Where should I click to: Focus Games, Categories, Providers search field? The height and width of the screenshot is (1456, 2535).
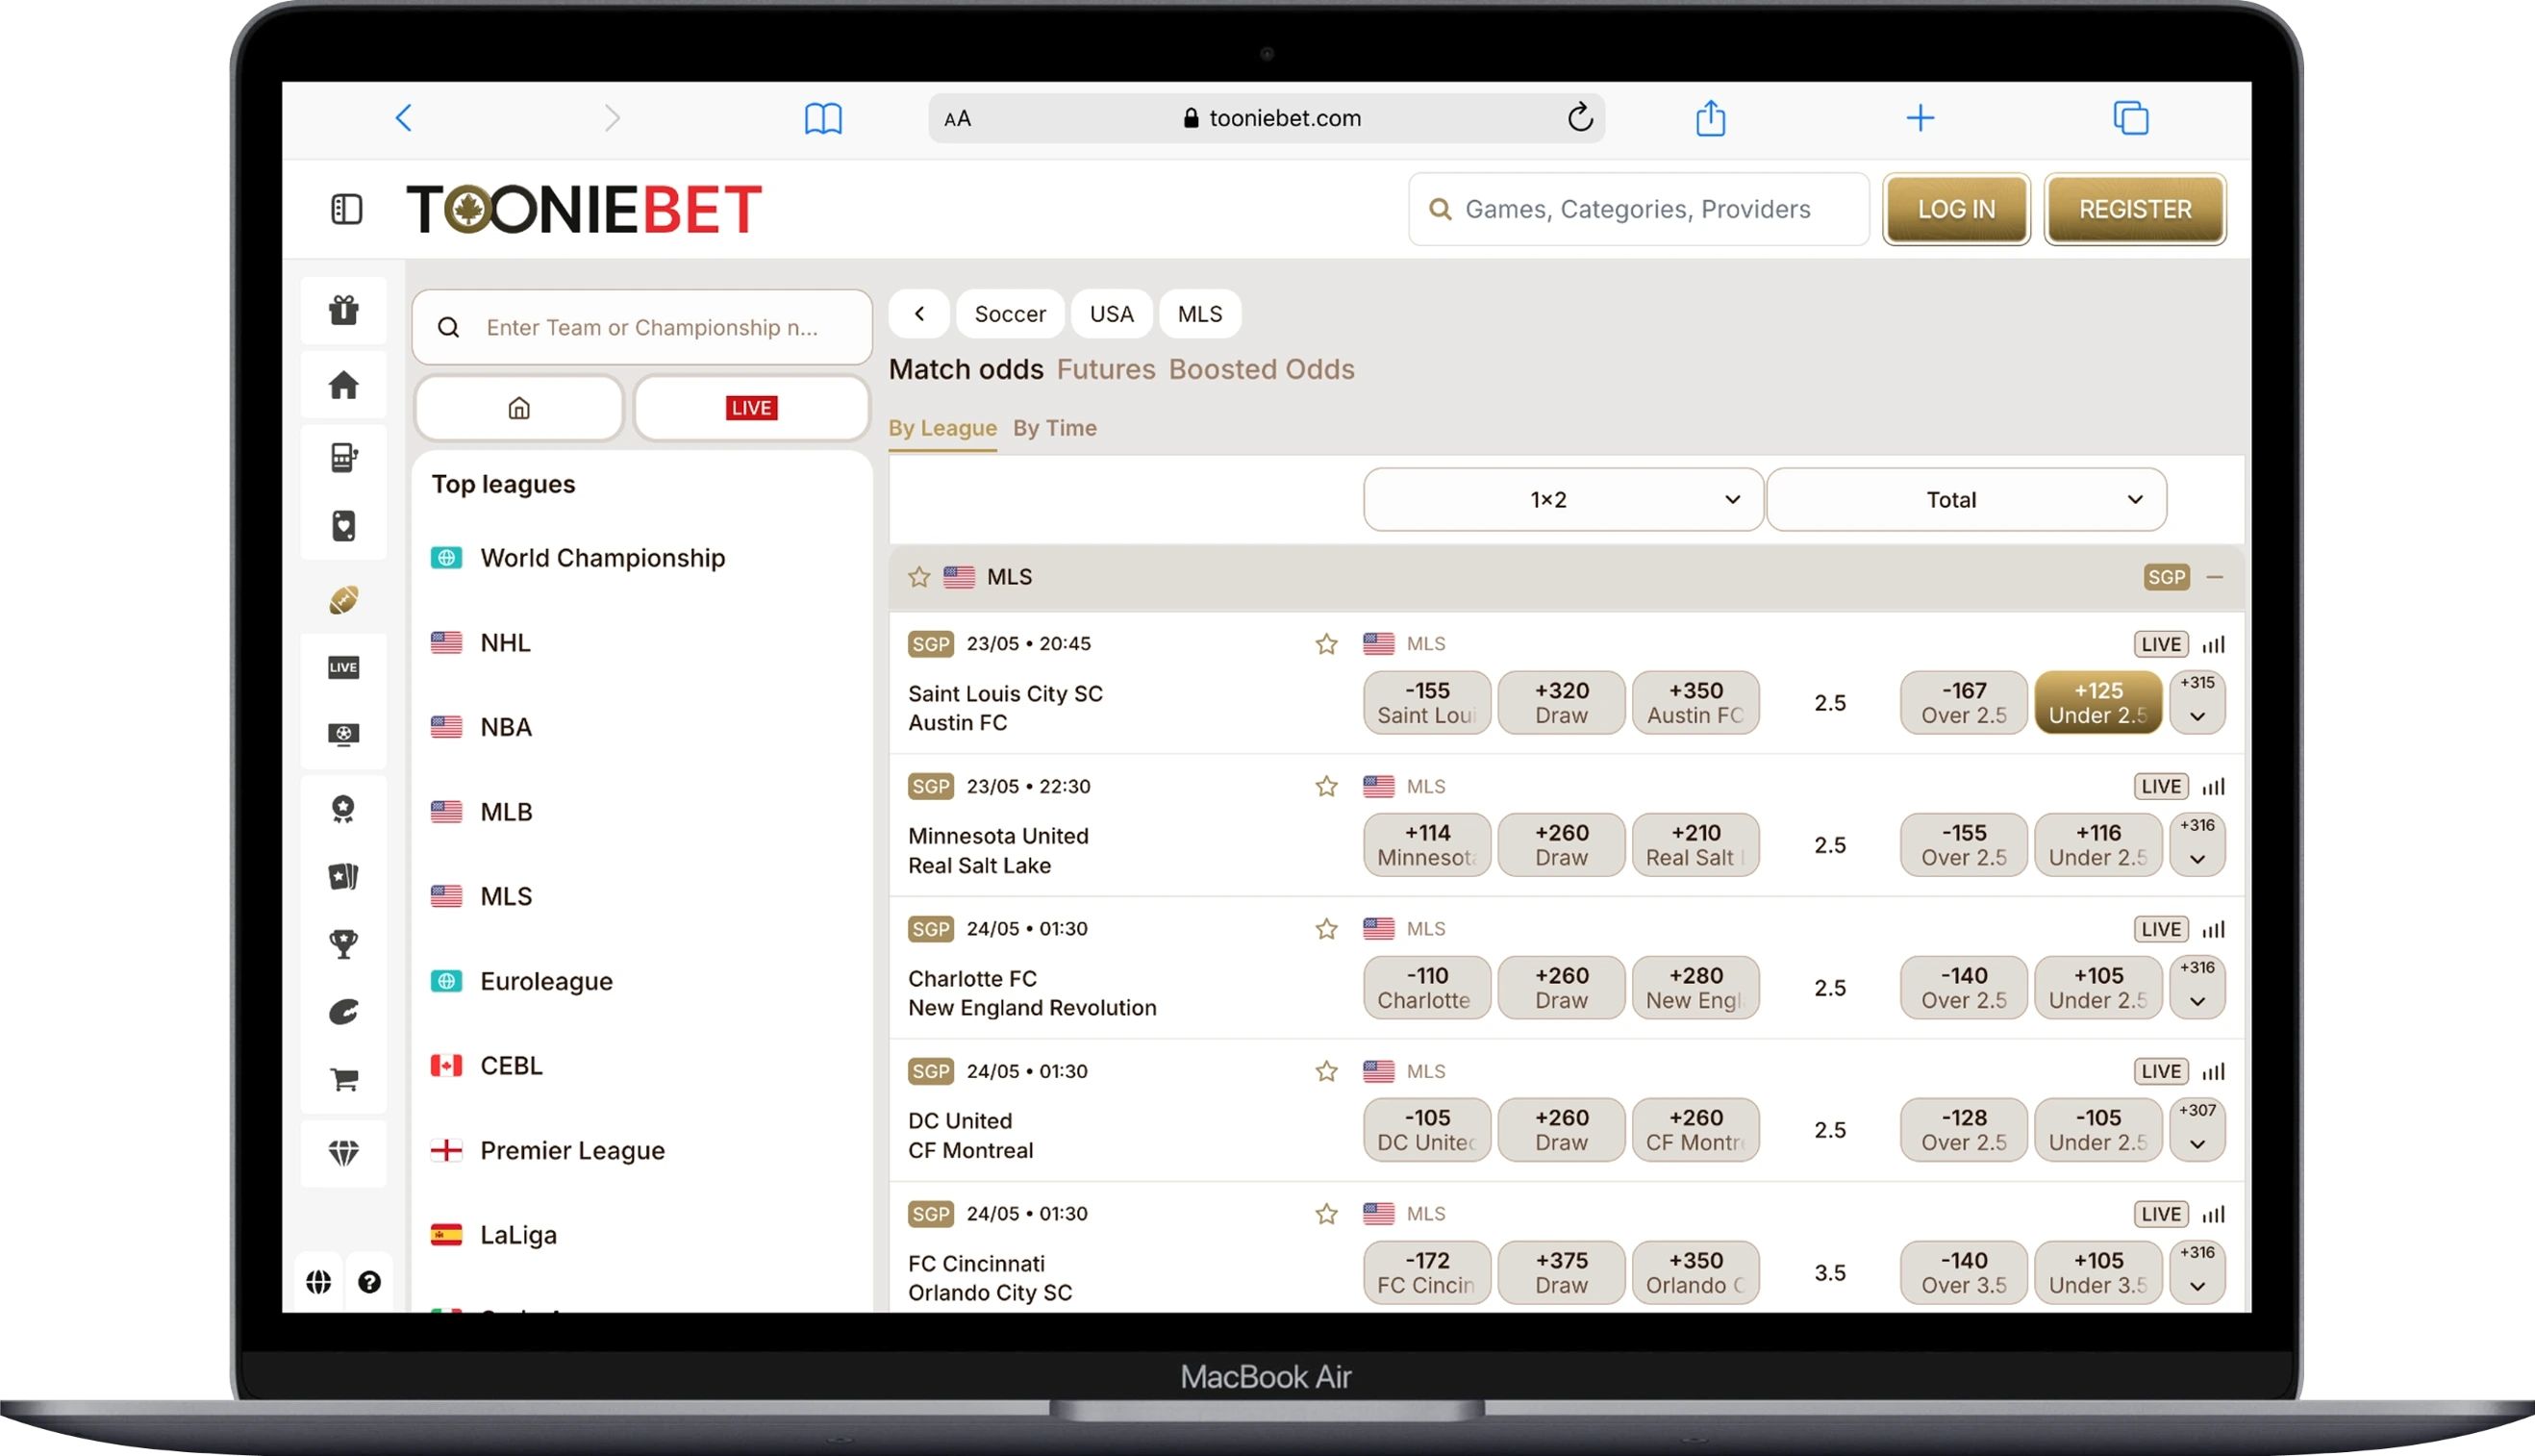click(1638, 209)
